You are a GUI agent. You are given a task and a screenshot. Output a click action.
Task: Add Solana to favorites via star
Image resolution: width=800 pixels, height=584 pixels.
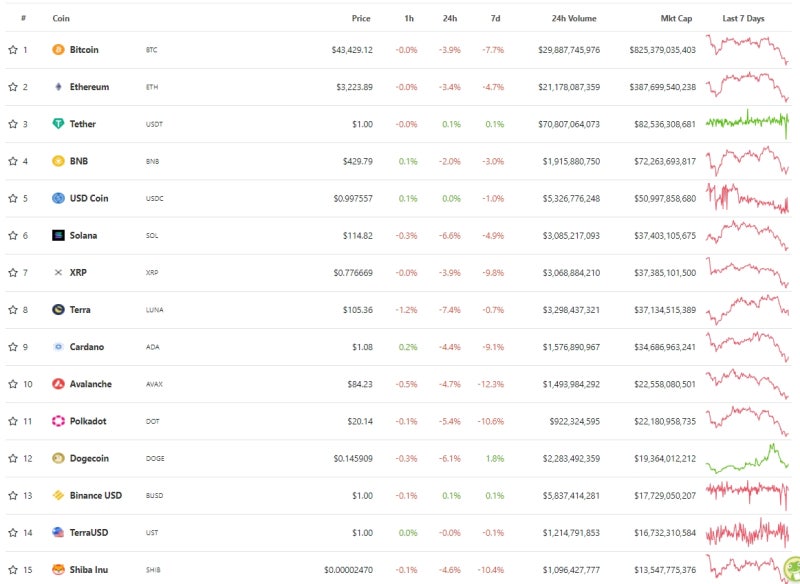13,235
